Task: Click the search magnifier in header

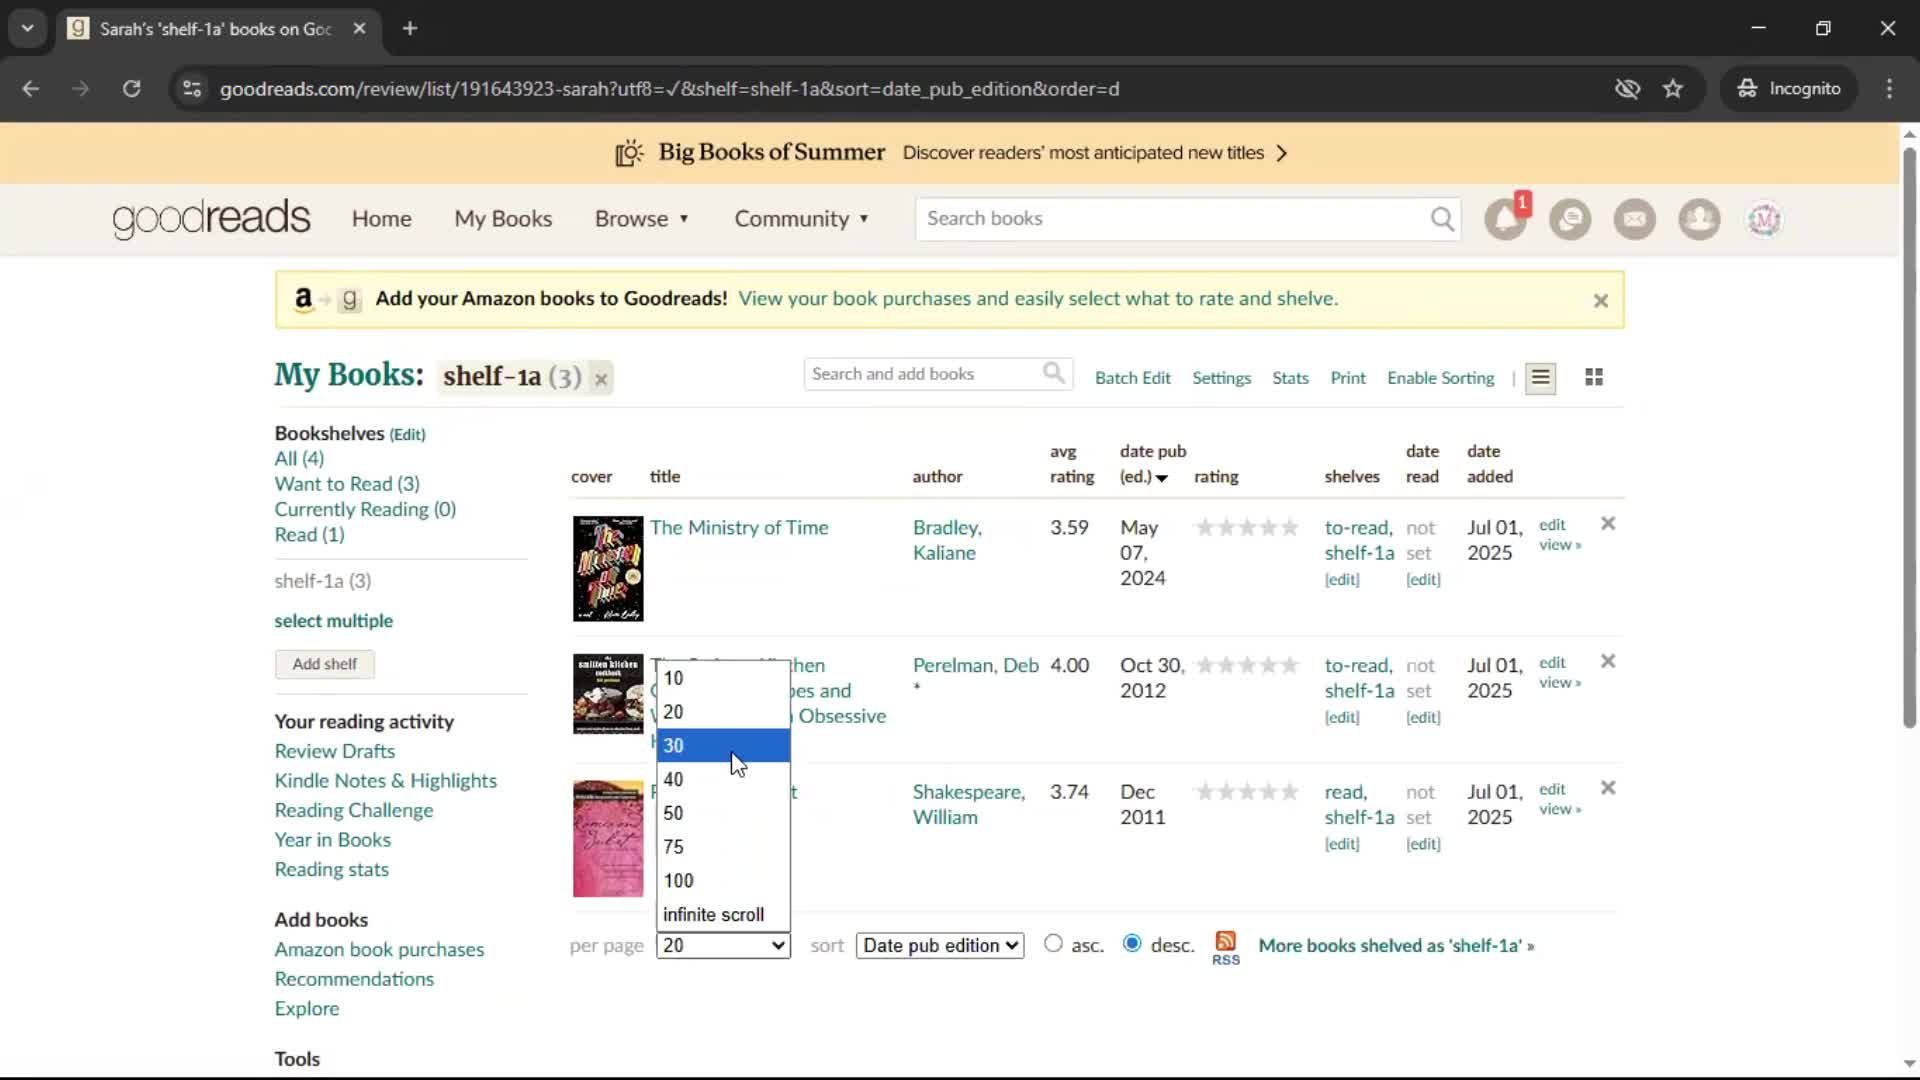Action: point(1442,219)
